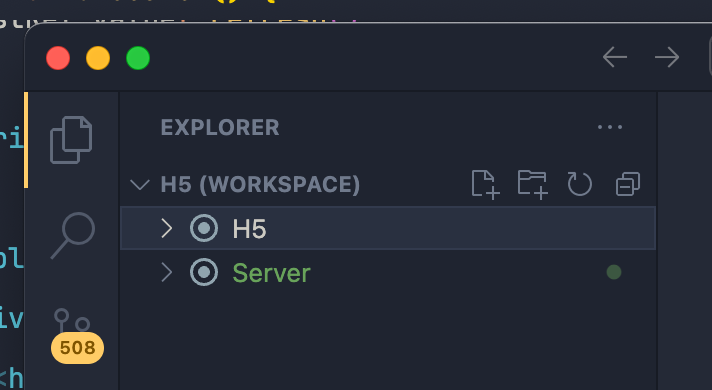Maximize the window with green button

138,58
